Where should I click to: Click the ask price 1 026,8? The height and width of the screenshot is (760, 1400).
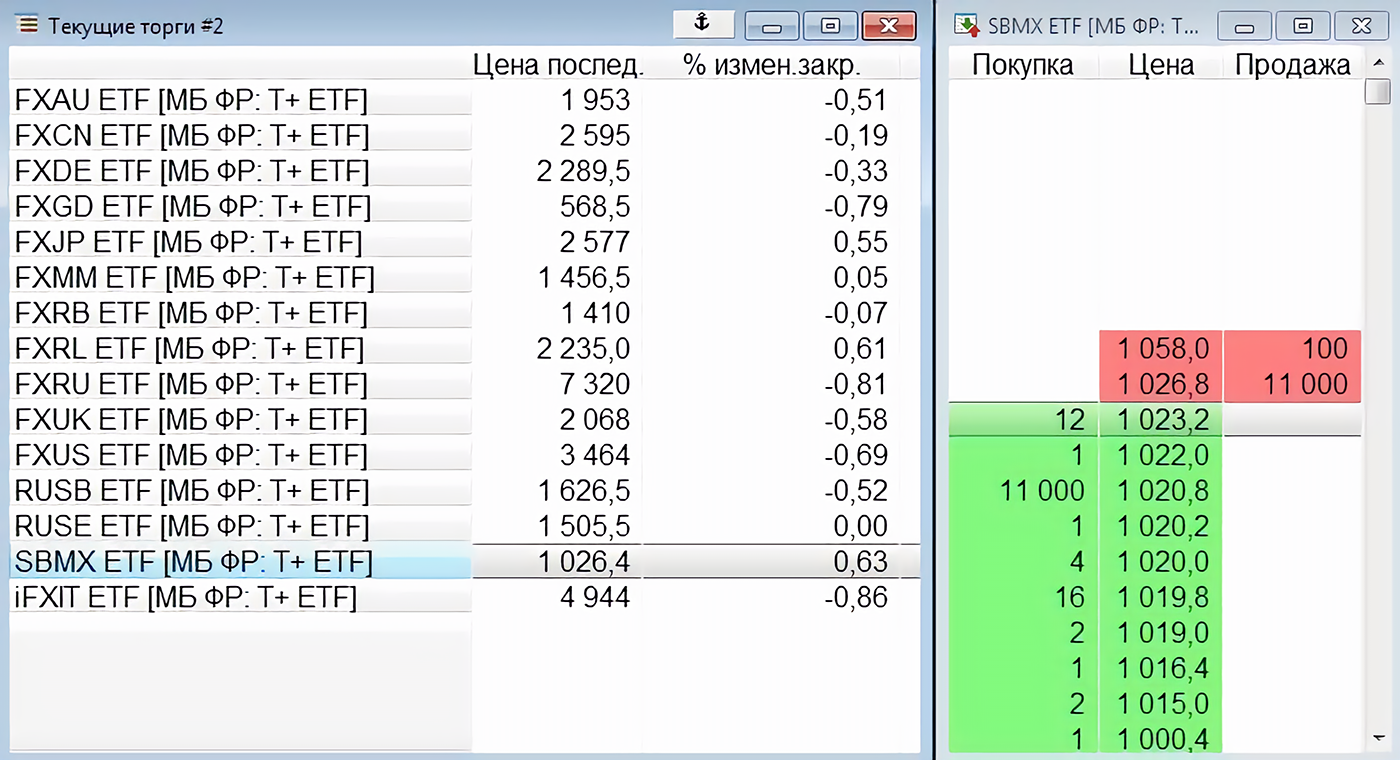(1163, 385)
